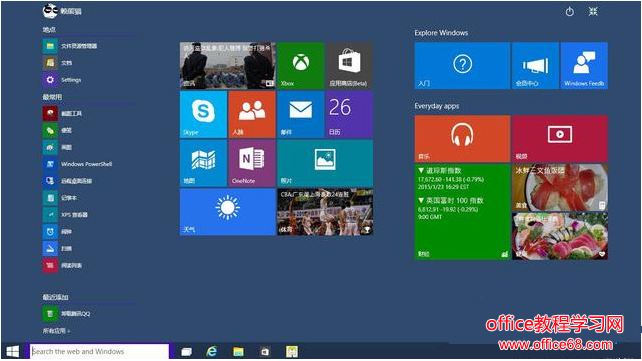642x361 pixels.
Task: Open the Calendar tile showing 26
Action: click(x=349, y=114)
